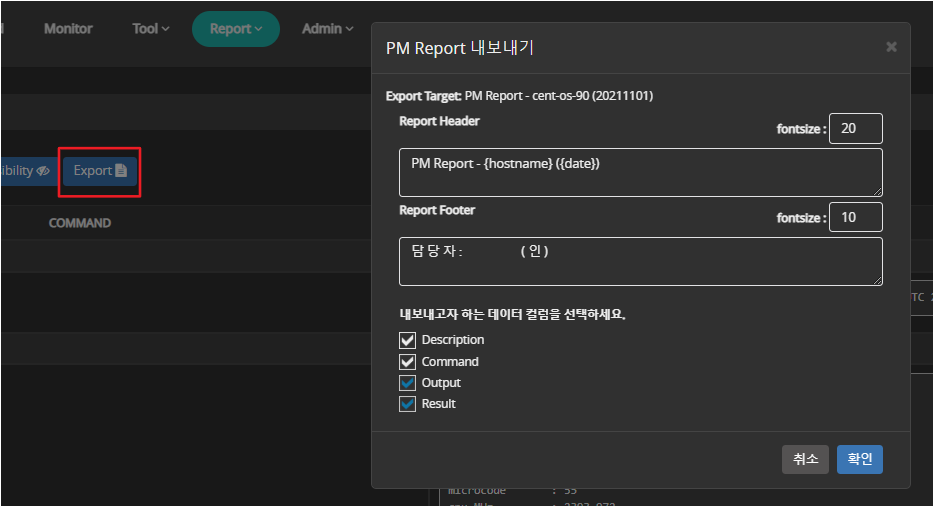Click the Report Footer fontsize field
937x506 pixels.
[855, 217]
